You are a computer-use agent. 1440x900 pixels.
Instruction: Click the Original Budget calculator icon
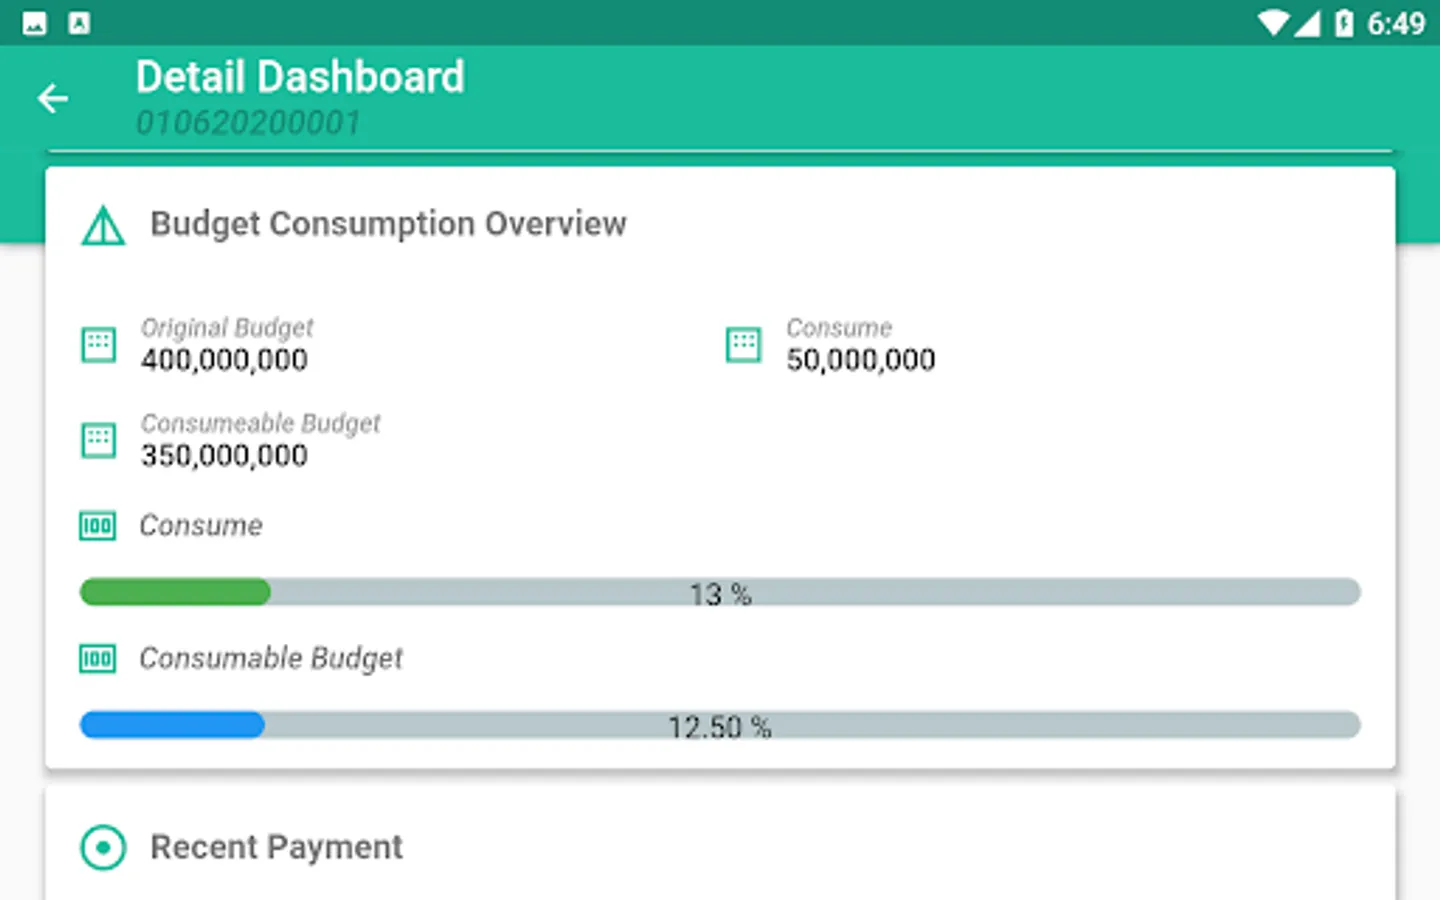[98, 345]
